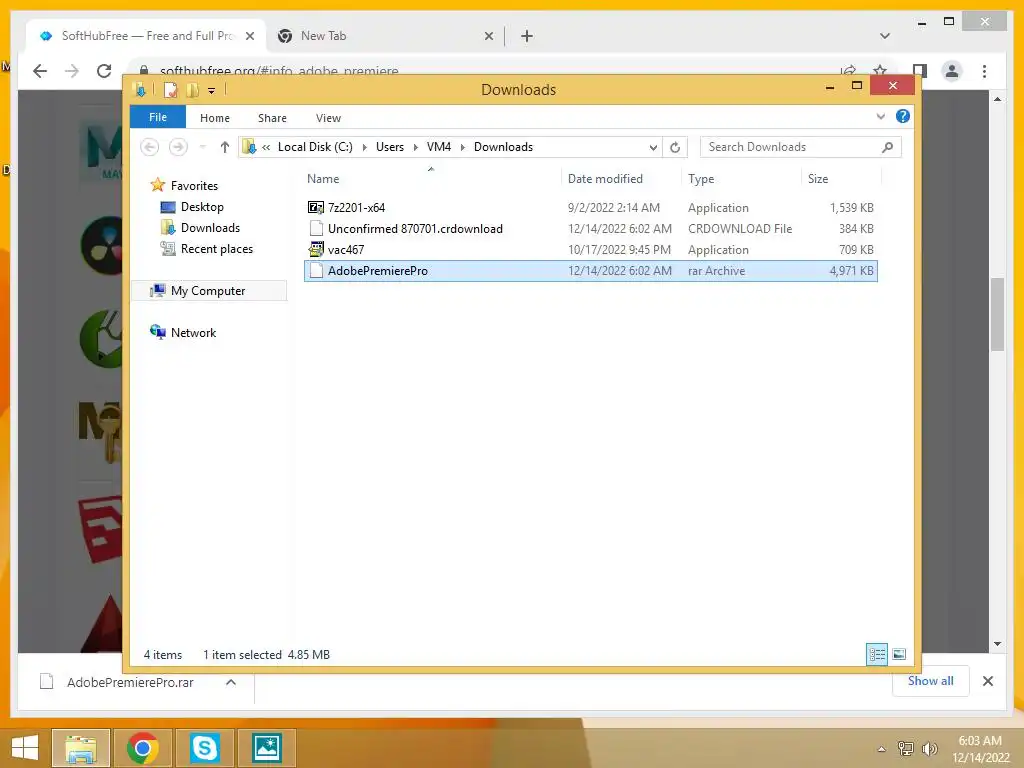Sort files by Date modified column
The width and height of the screenshot is (1024, 768).
coord(605,179)
